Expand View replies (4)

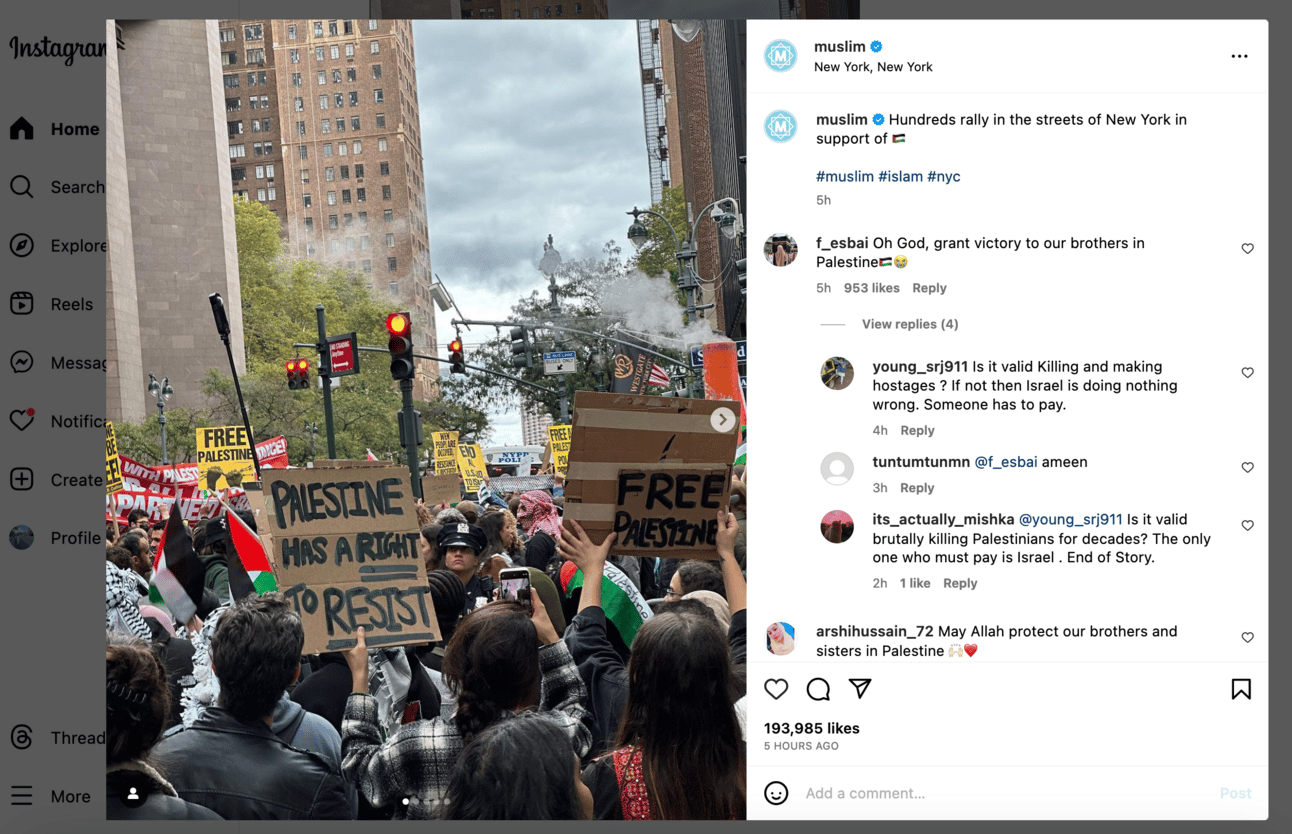point(910,324)
